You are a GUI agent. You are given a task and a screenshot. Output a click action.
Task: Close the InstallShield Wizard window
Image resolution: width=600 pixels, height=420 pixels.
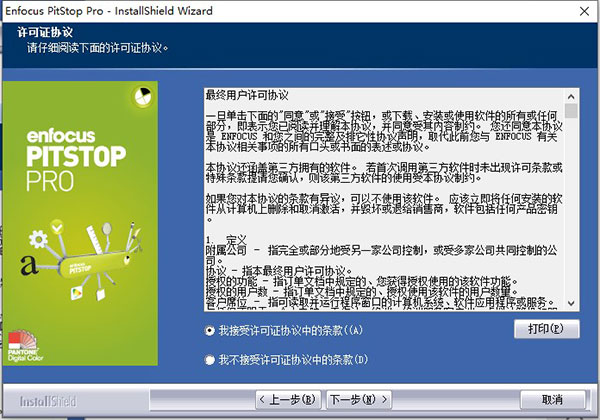584,11
